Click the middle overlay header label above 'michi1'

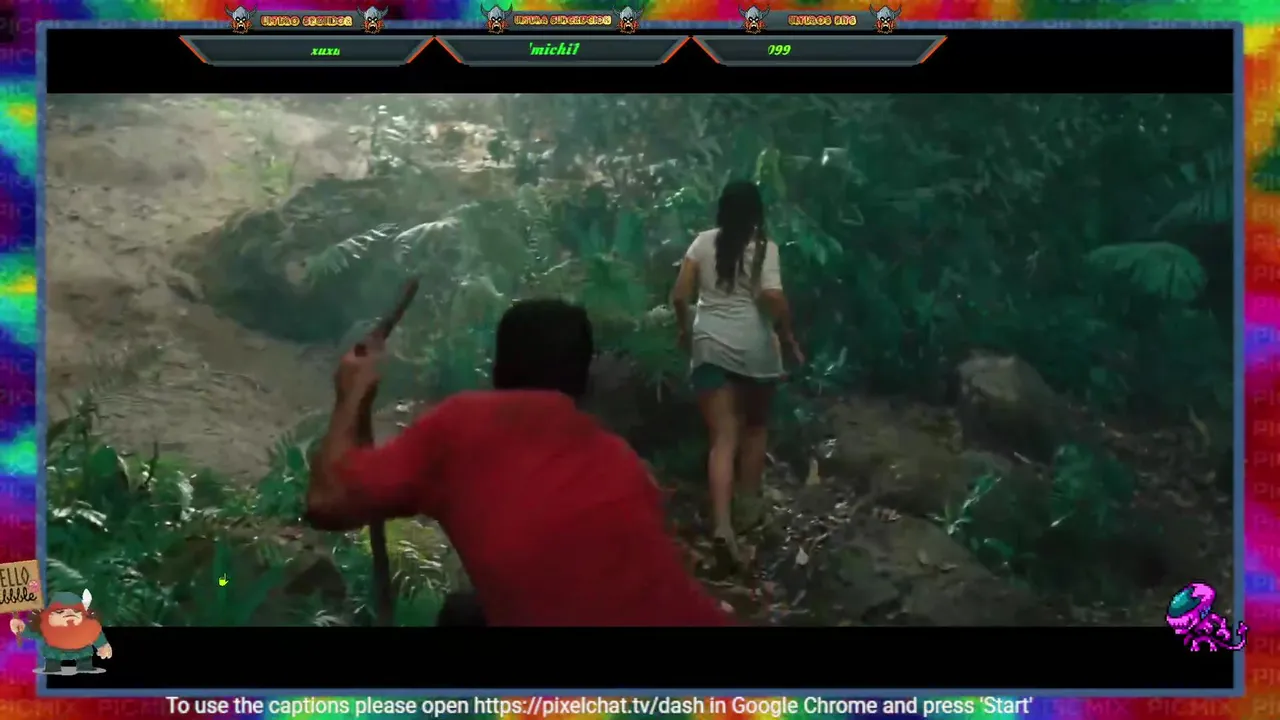562,20
